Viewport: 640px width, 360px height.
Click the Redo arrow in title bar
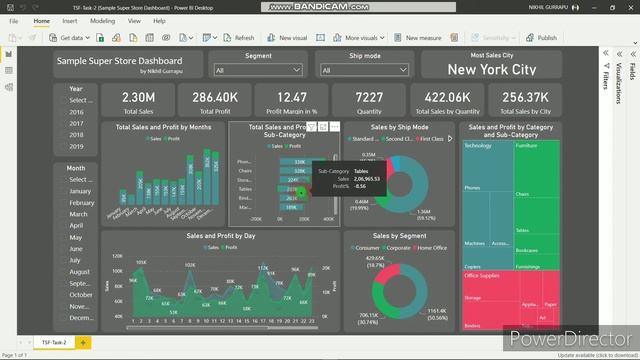pos(36,7)
